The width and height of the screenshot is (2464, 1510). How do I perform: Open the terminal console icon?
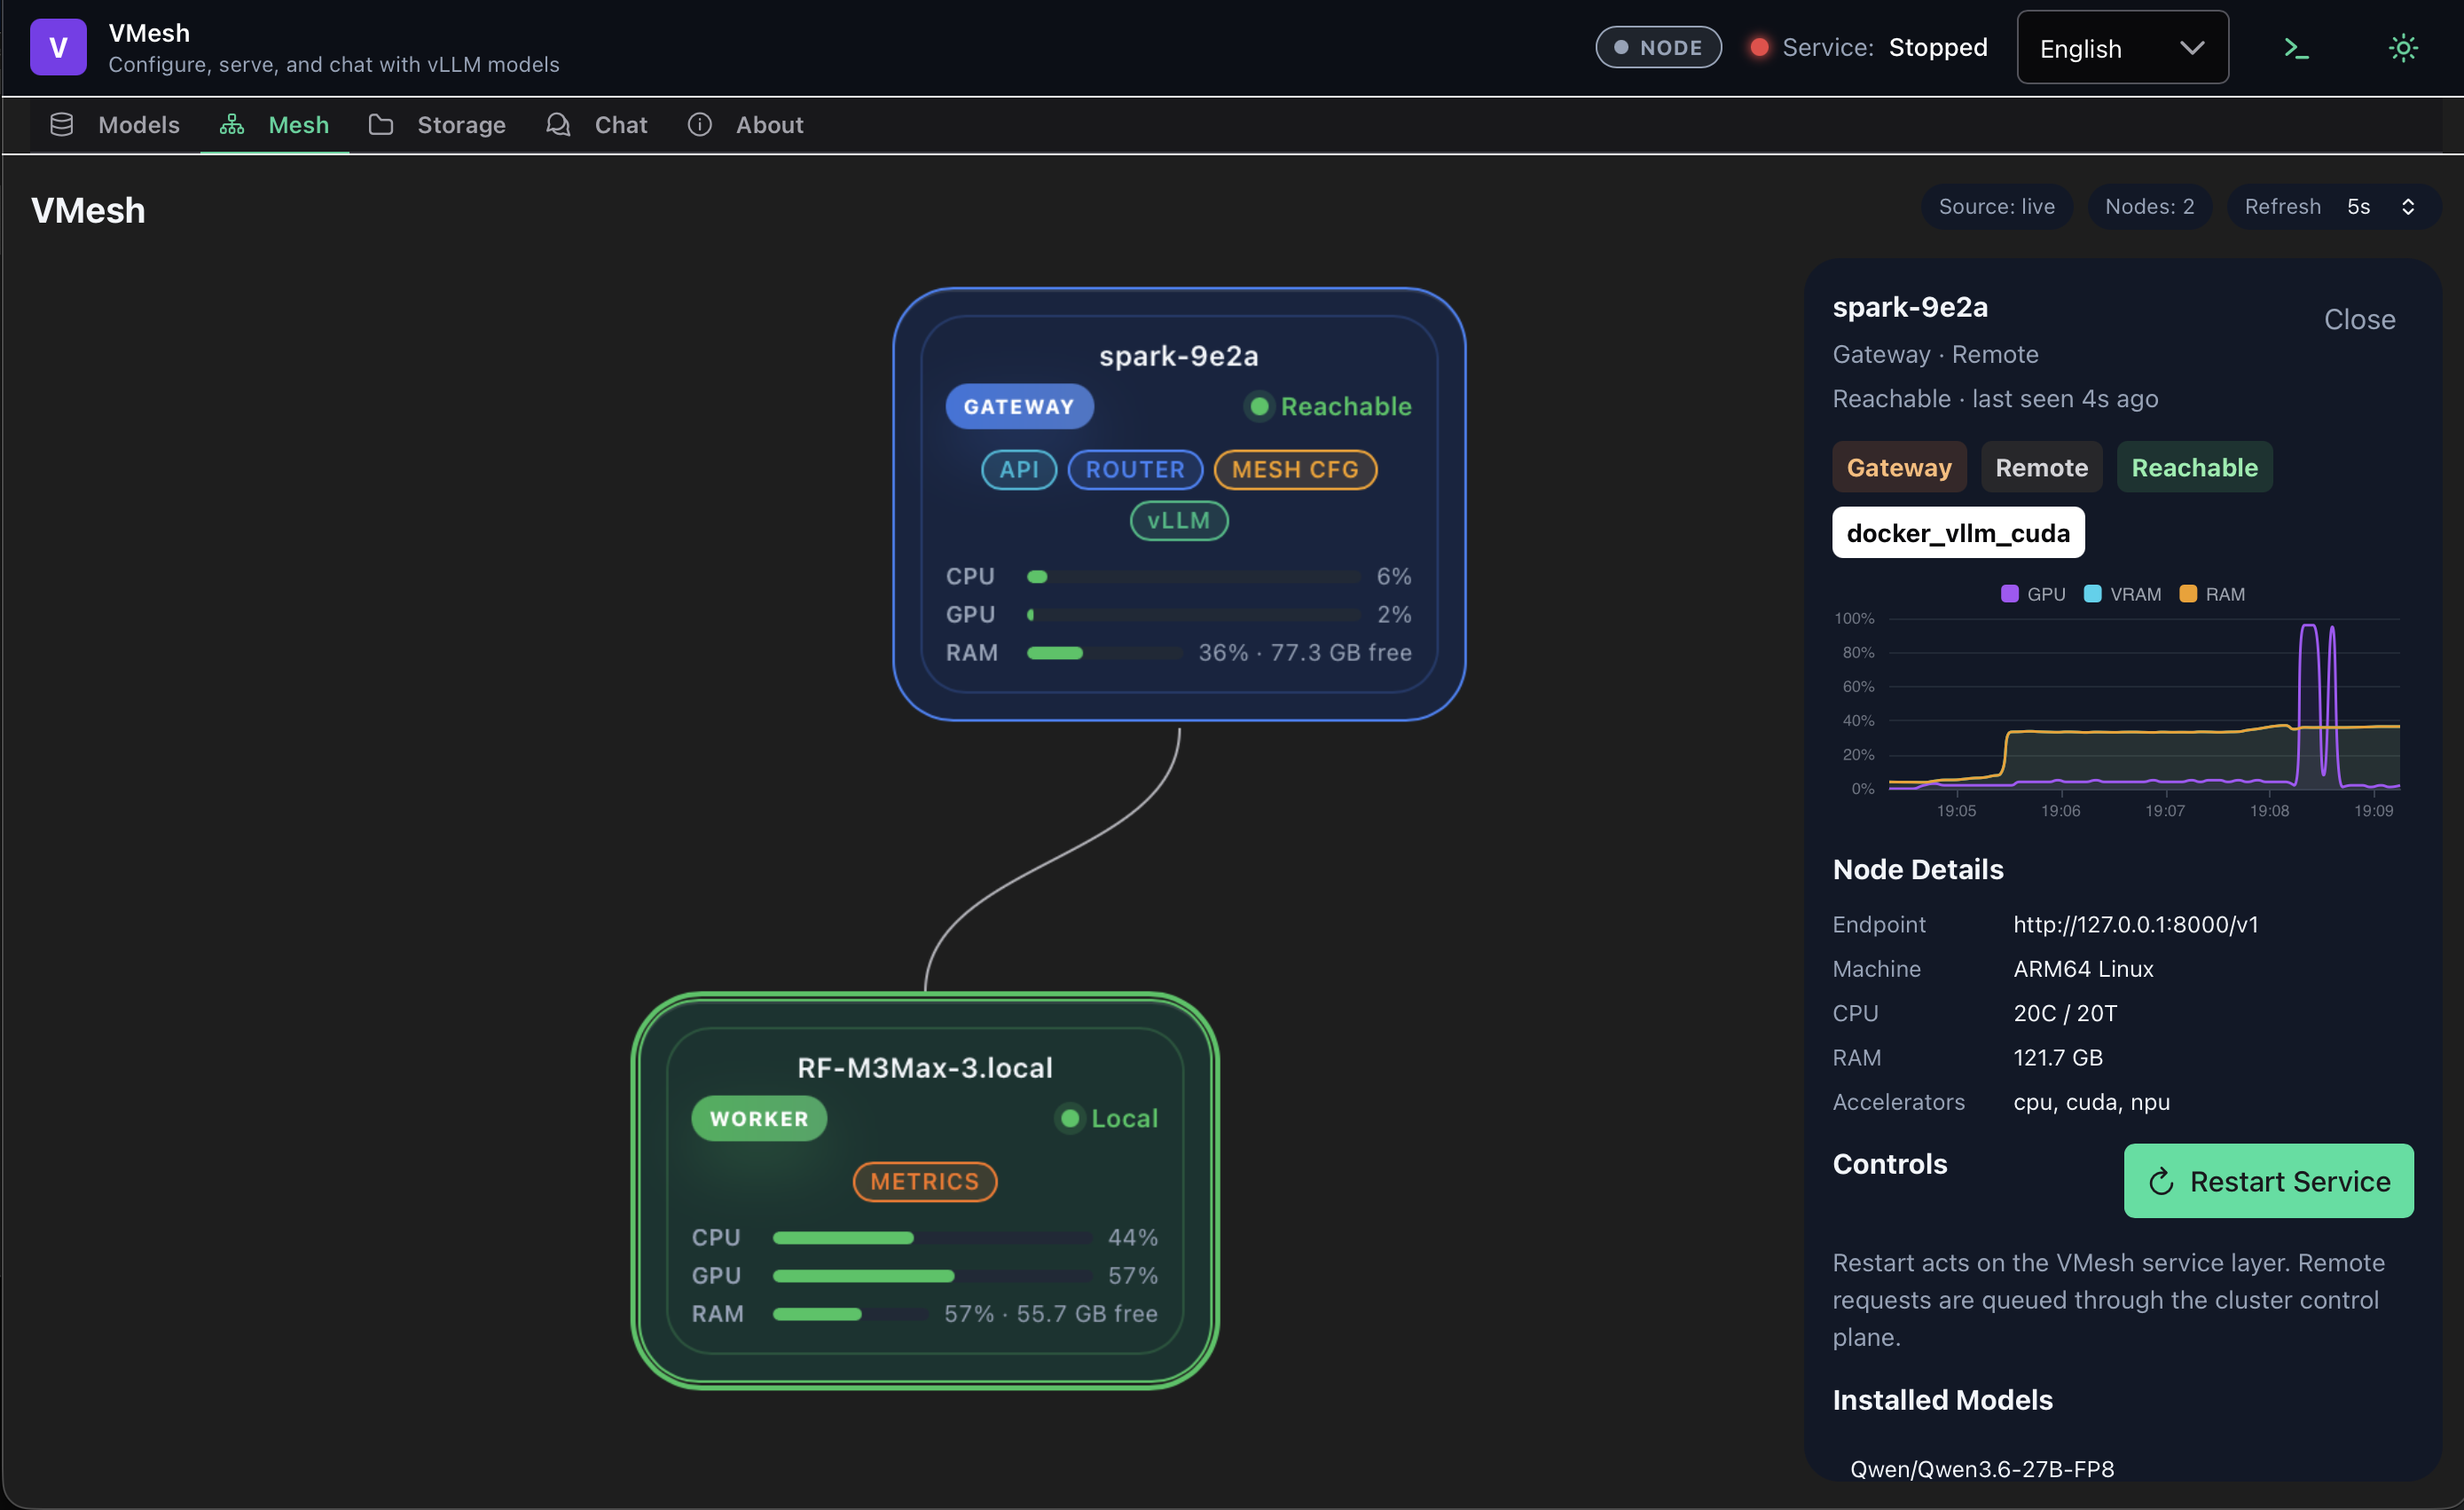(2296, 48)
